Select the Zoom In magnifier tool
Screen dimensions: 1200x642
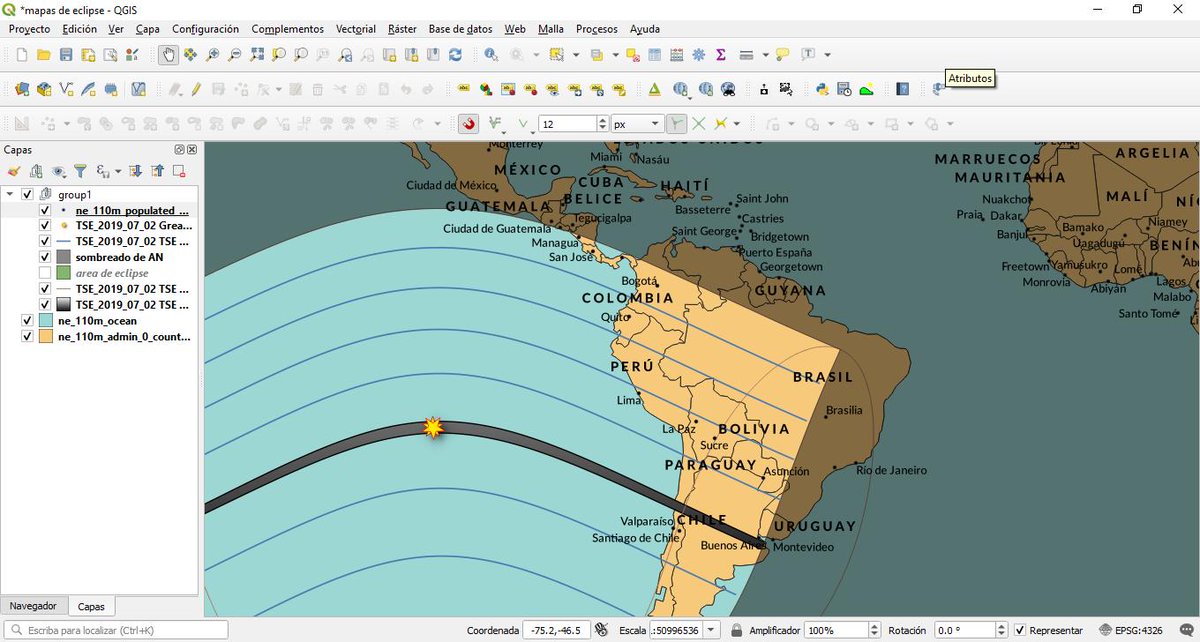point(212,55)
